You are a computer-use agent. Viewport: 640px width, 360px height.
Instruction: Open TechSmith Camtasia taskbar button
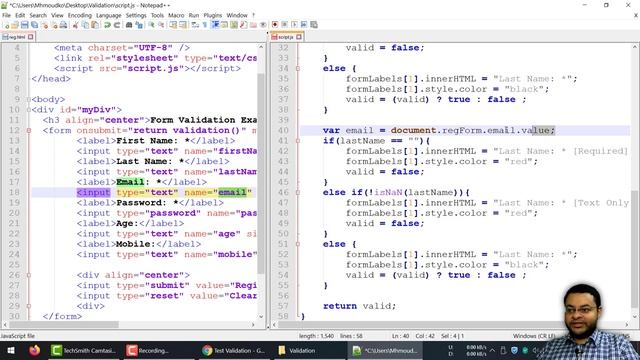coord(84,351)
